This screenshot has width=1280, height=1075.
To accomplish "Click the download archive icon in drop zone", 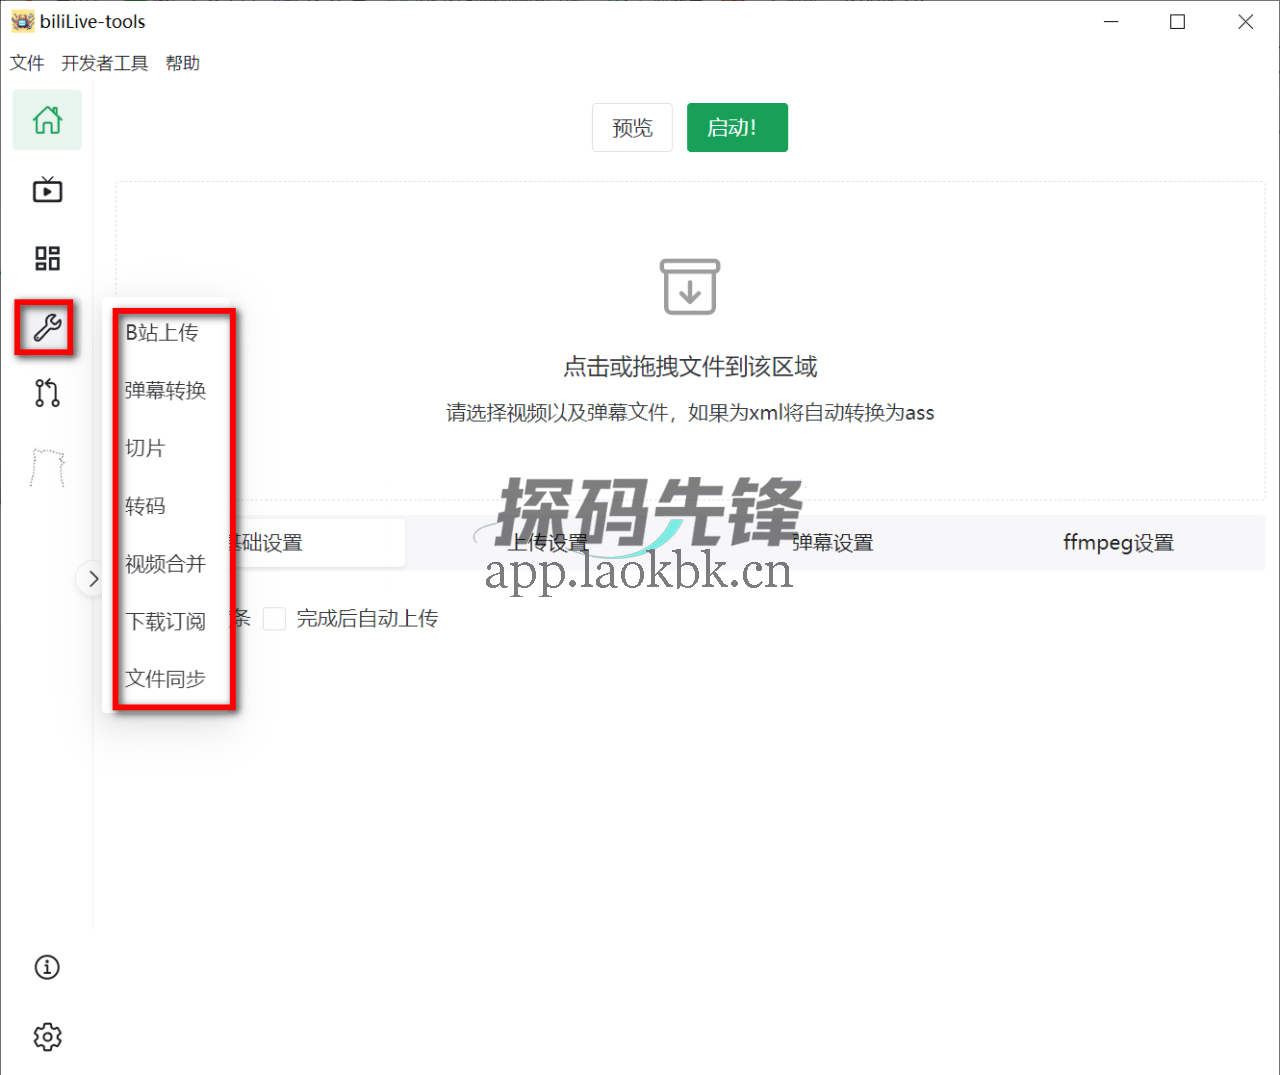I will 690,287.
